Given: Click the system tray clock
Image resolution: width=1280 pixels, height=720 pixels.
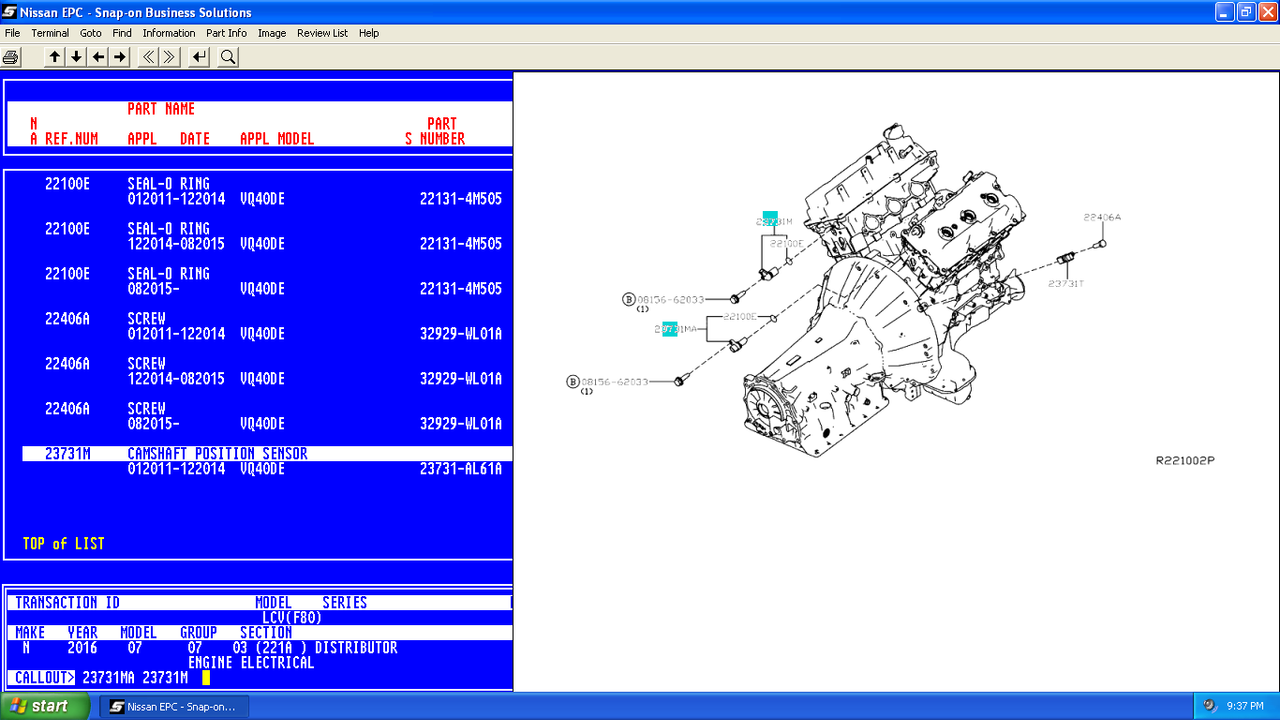Looking at the screenshot, I should [1245, 706].
